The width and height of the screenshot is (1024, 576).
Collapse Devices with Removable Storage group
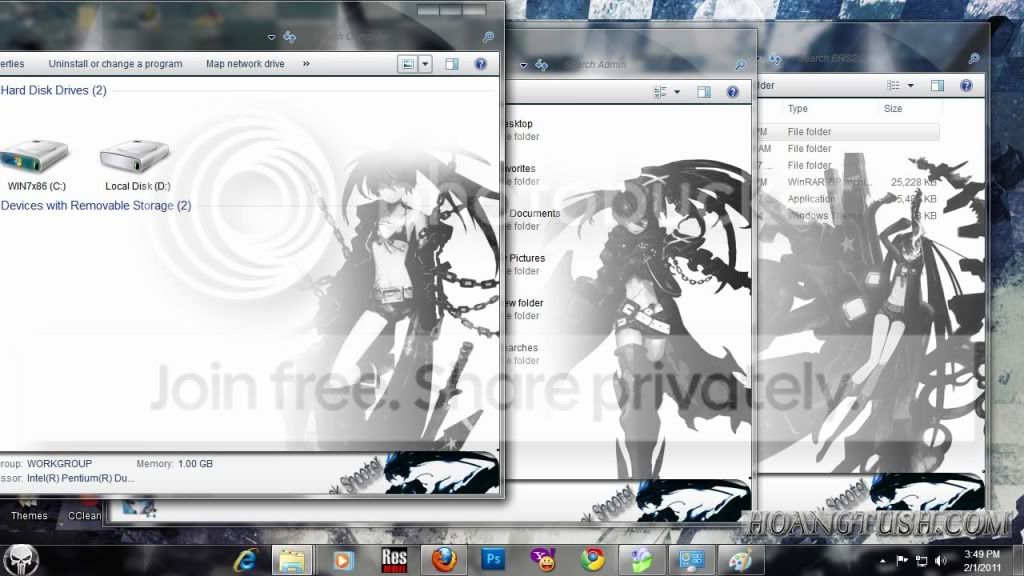tap(96, 206)
